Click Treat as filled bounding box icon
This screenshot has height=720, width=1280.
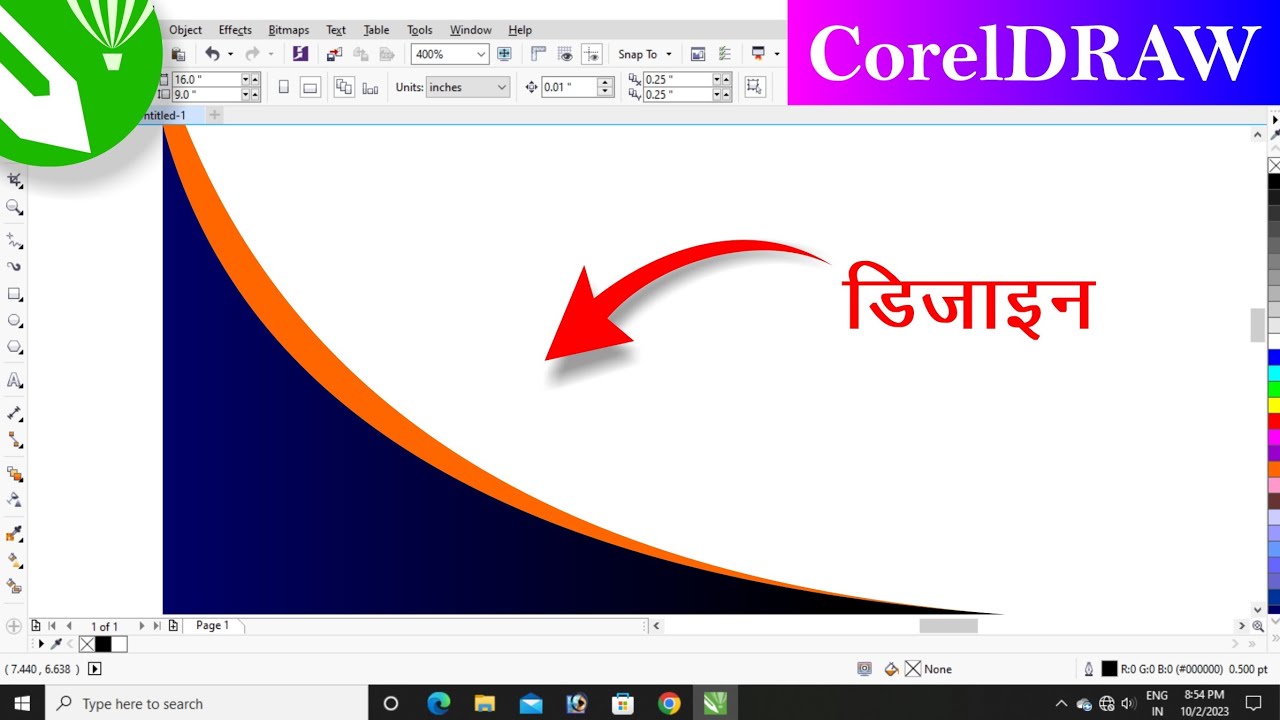(754, 87)
